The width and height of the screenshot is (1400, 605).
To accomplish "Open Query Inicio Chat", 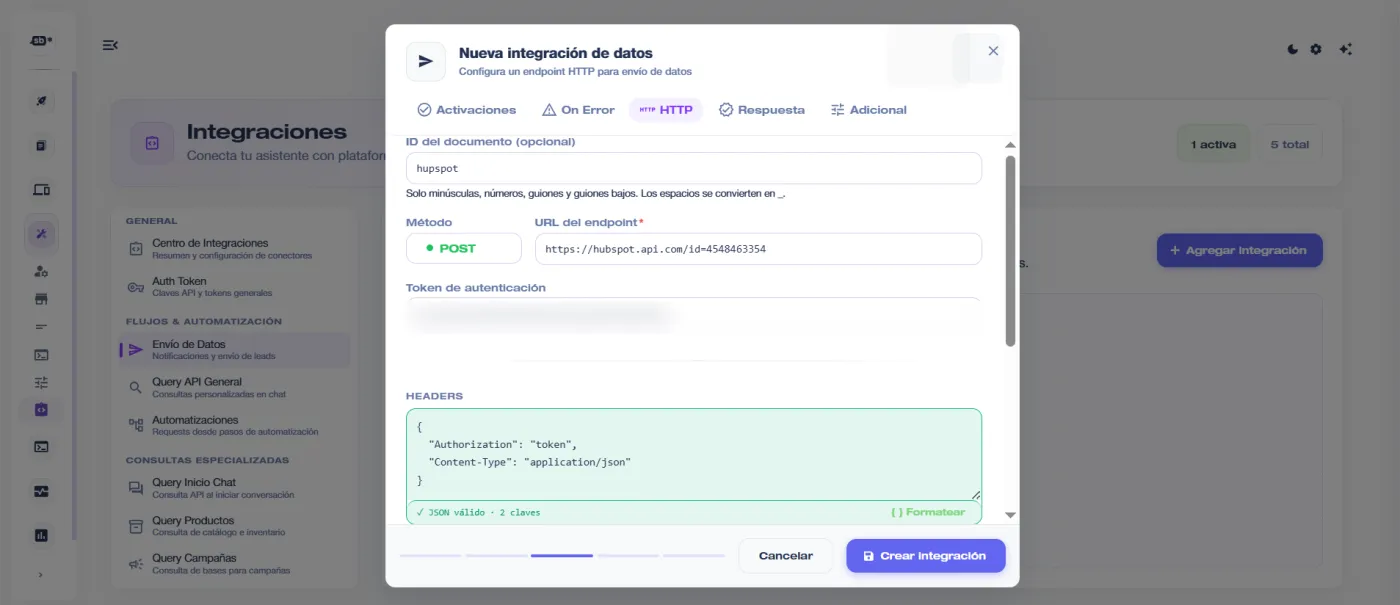I will pyautogui.click(x=235, y=488).
